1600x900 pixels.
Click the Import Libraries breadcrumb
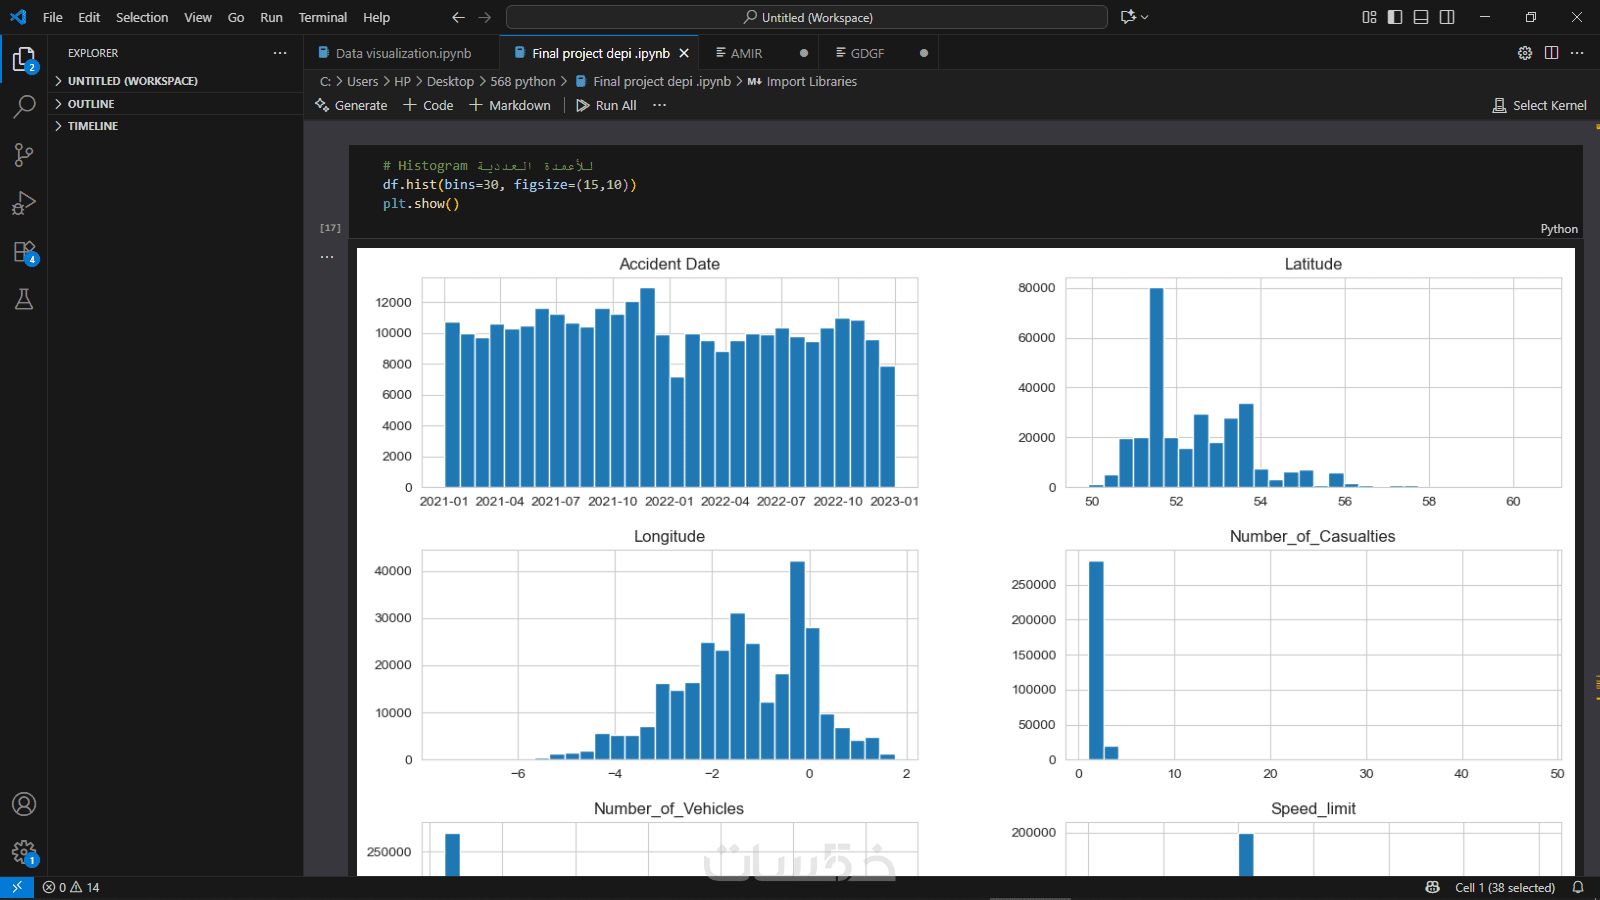click(x=802, y=81)
